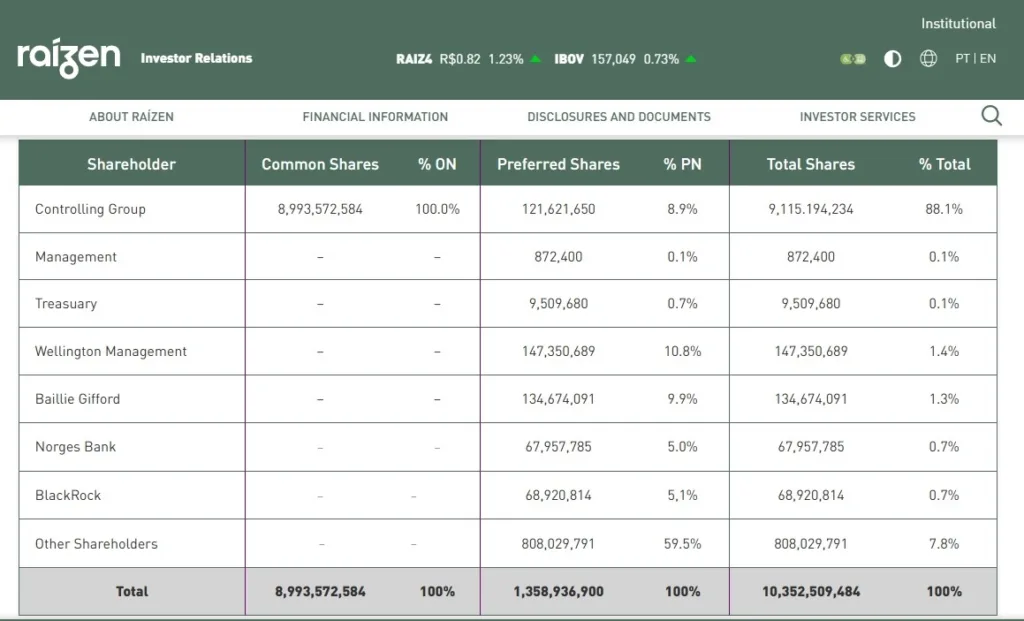Viewport: 1024px width, 621px height.
Task: Open the Institutional link
Action: (958, 23)
